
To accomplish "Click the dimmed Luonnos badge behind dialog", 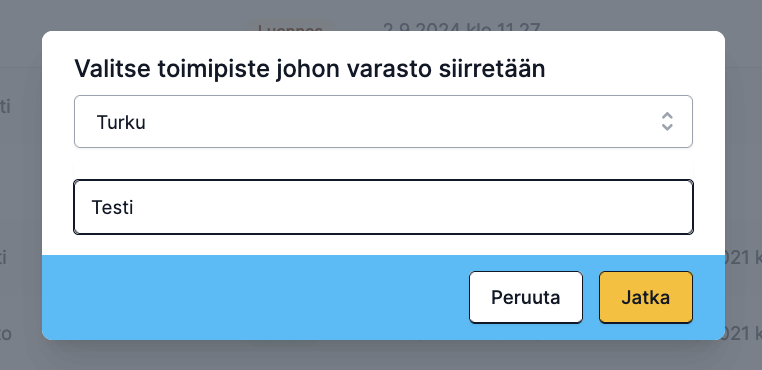I will coord(290,27).
